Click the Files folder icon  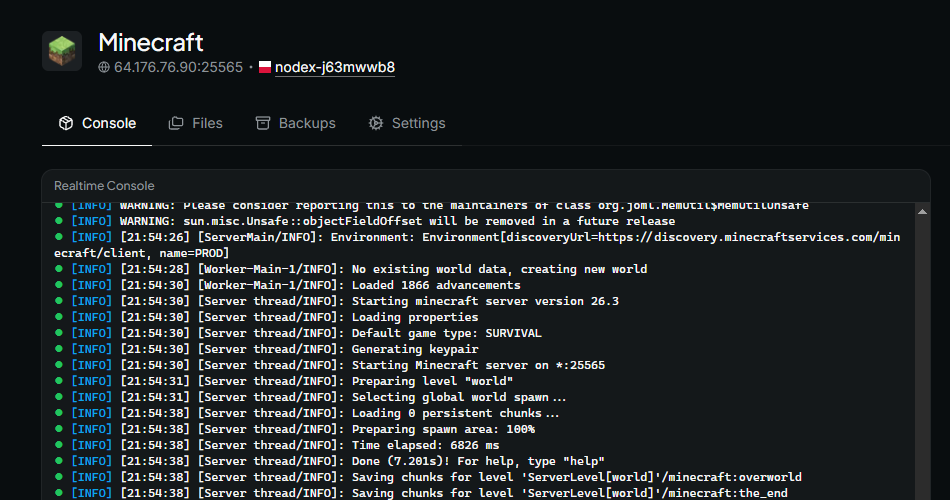click(x=176, y=123)
